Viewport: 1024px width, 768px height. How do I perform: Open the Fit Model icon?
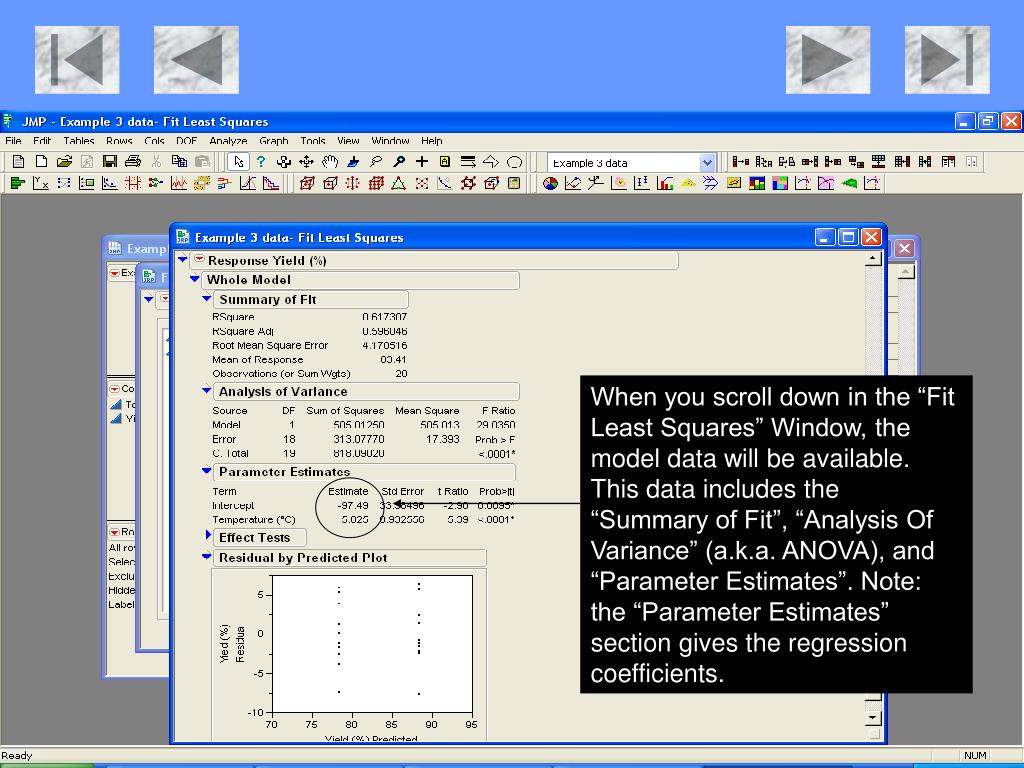63,184
